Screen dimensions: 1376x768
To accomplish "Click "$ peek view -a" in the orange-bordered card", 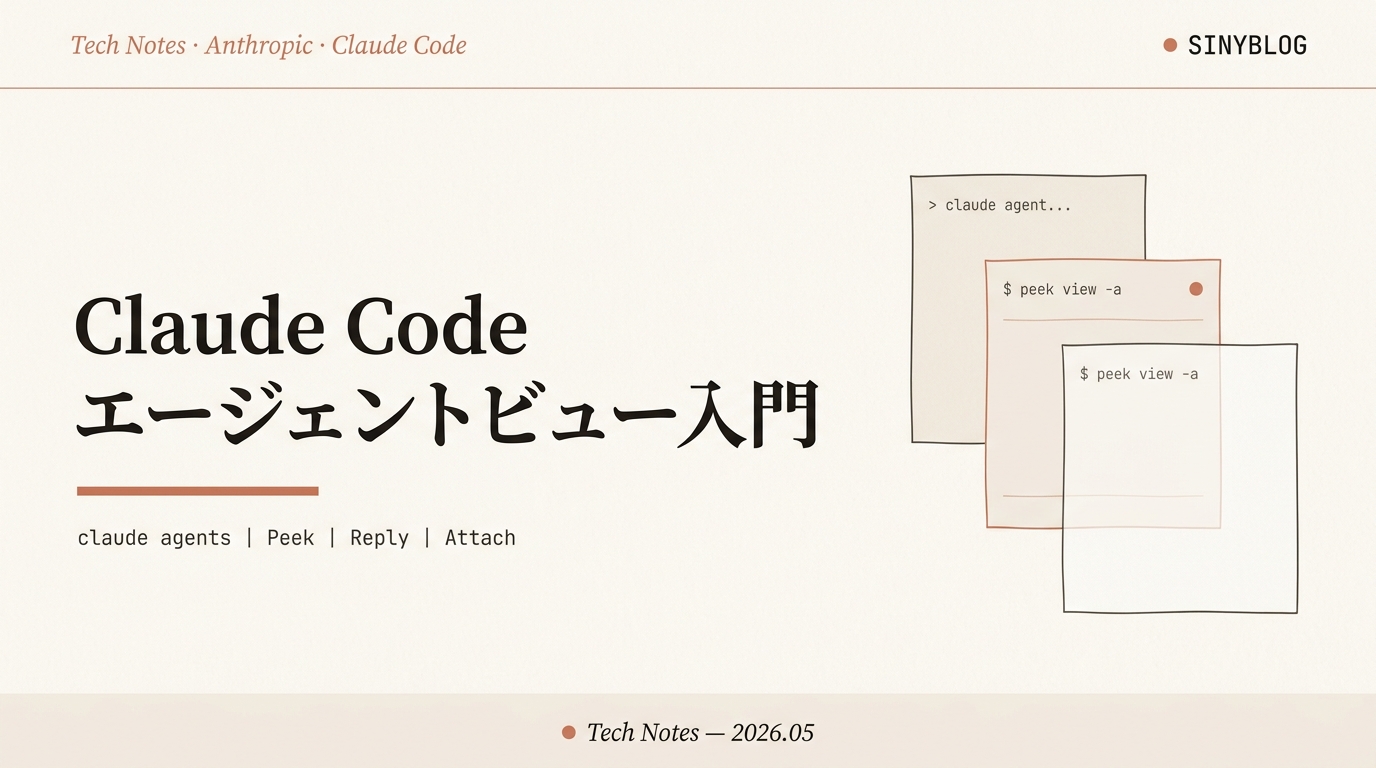I will tap(1062, 289).
